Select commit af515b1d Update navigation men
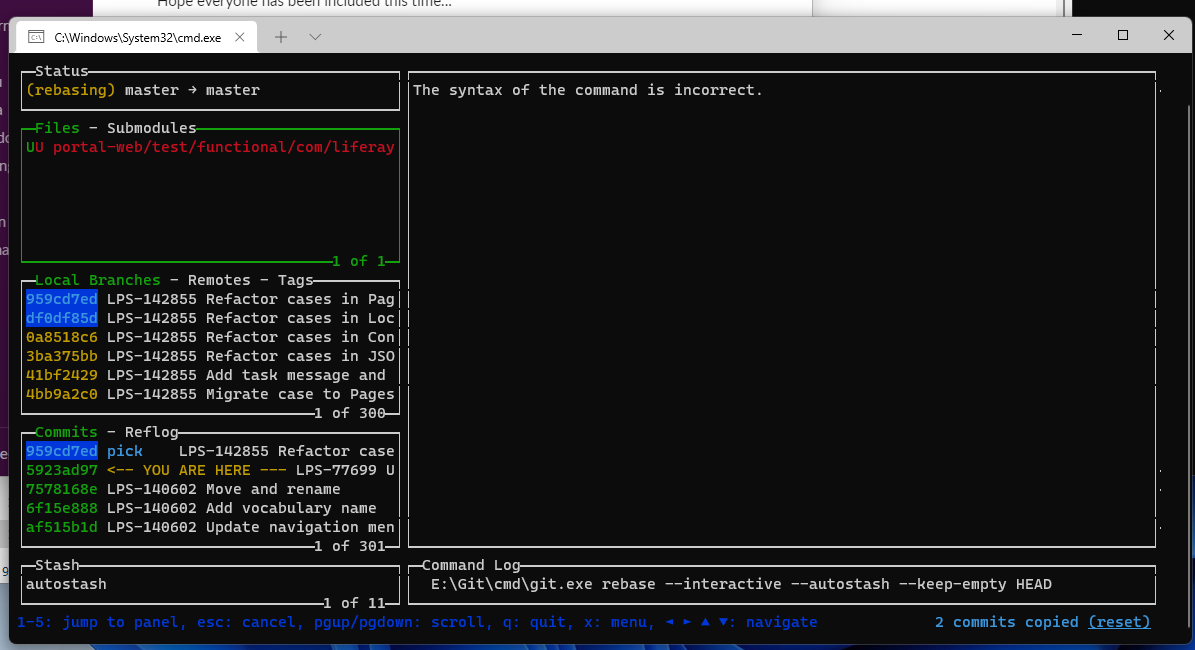 (210, 527)
